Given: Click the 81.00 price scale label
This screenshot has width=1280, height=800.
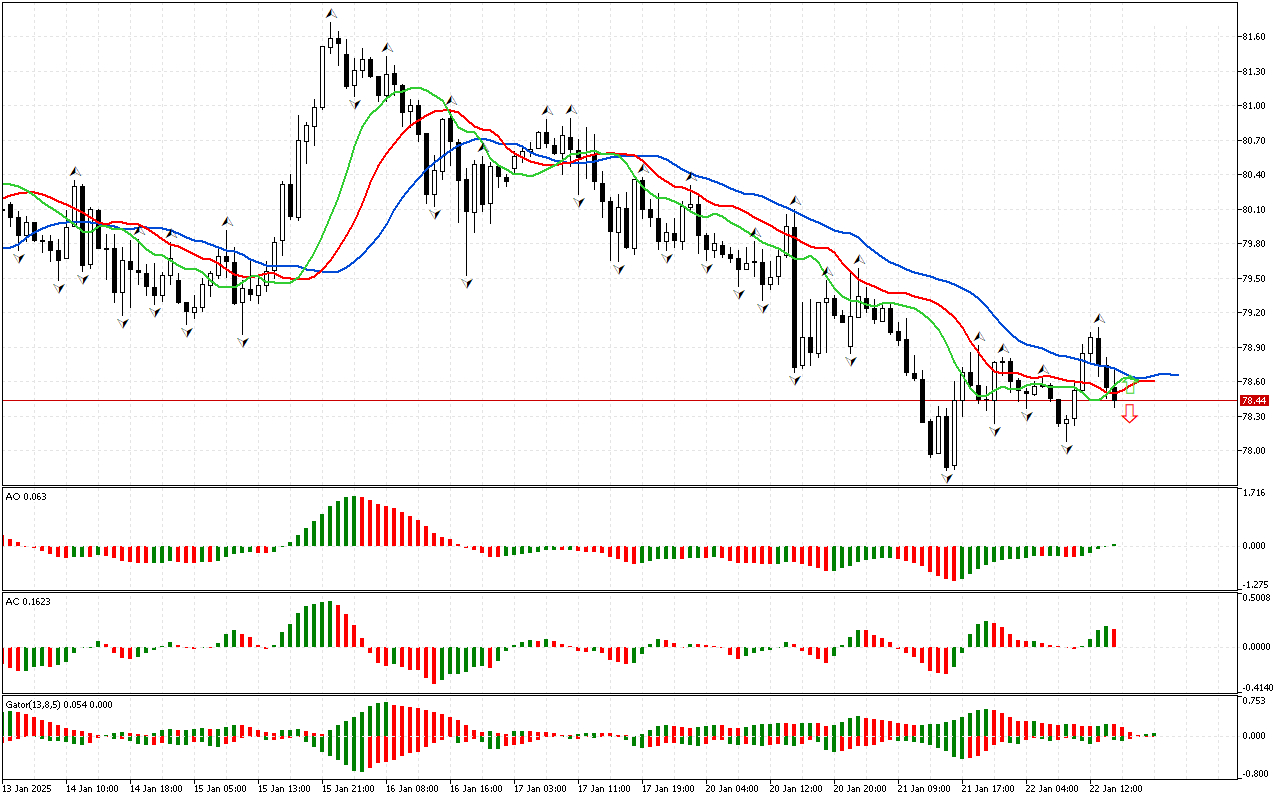Looking at the screenshot, I should click(1255, 106).
